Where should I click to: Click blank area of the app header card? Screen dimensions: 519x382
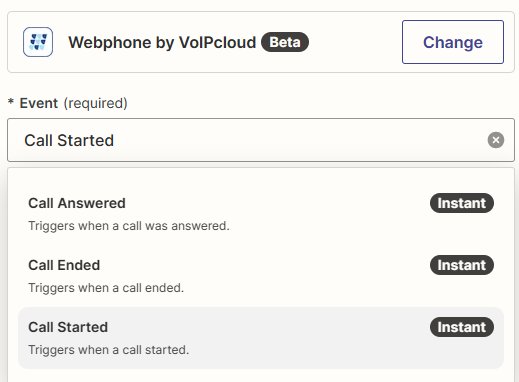(x=355, y=42)
